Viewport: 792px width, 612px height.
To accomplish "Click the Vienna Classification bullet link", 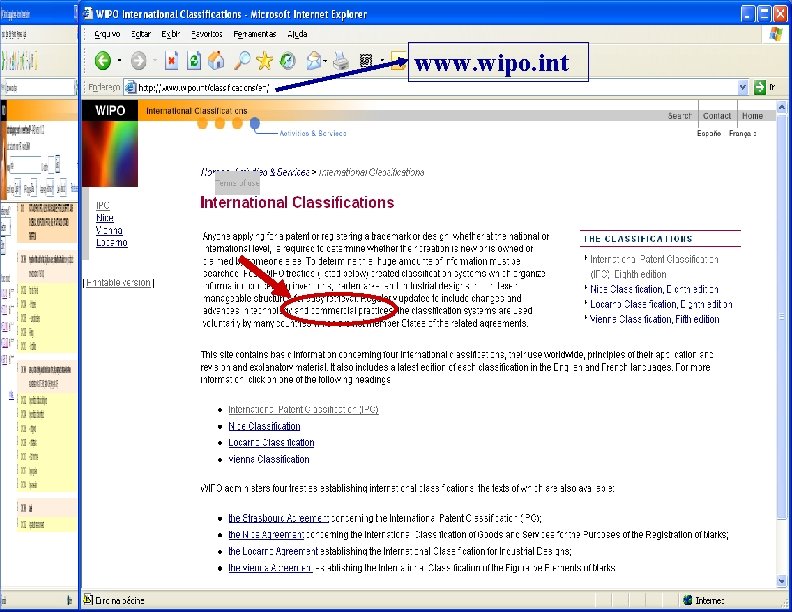I will (x=269, y=460).
